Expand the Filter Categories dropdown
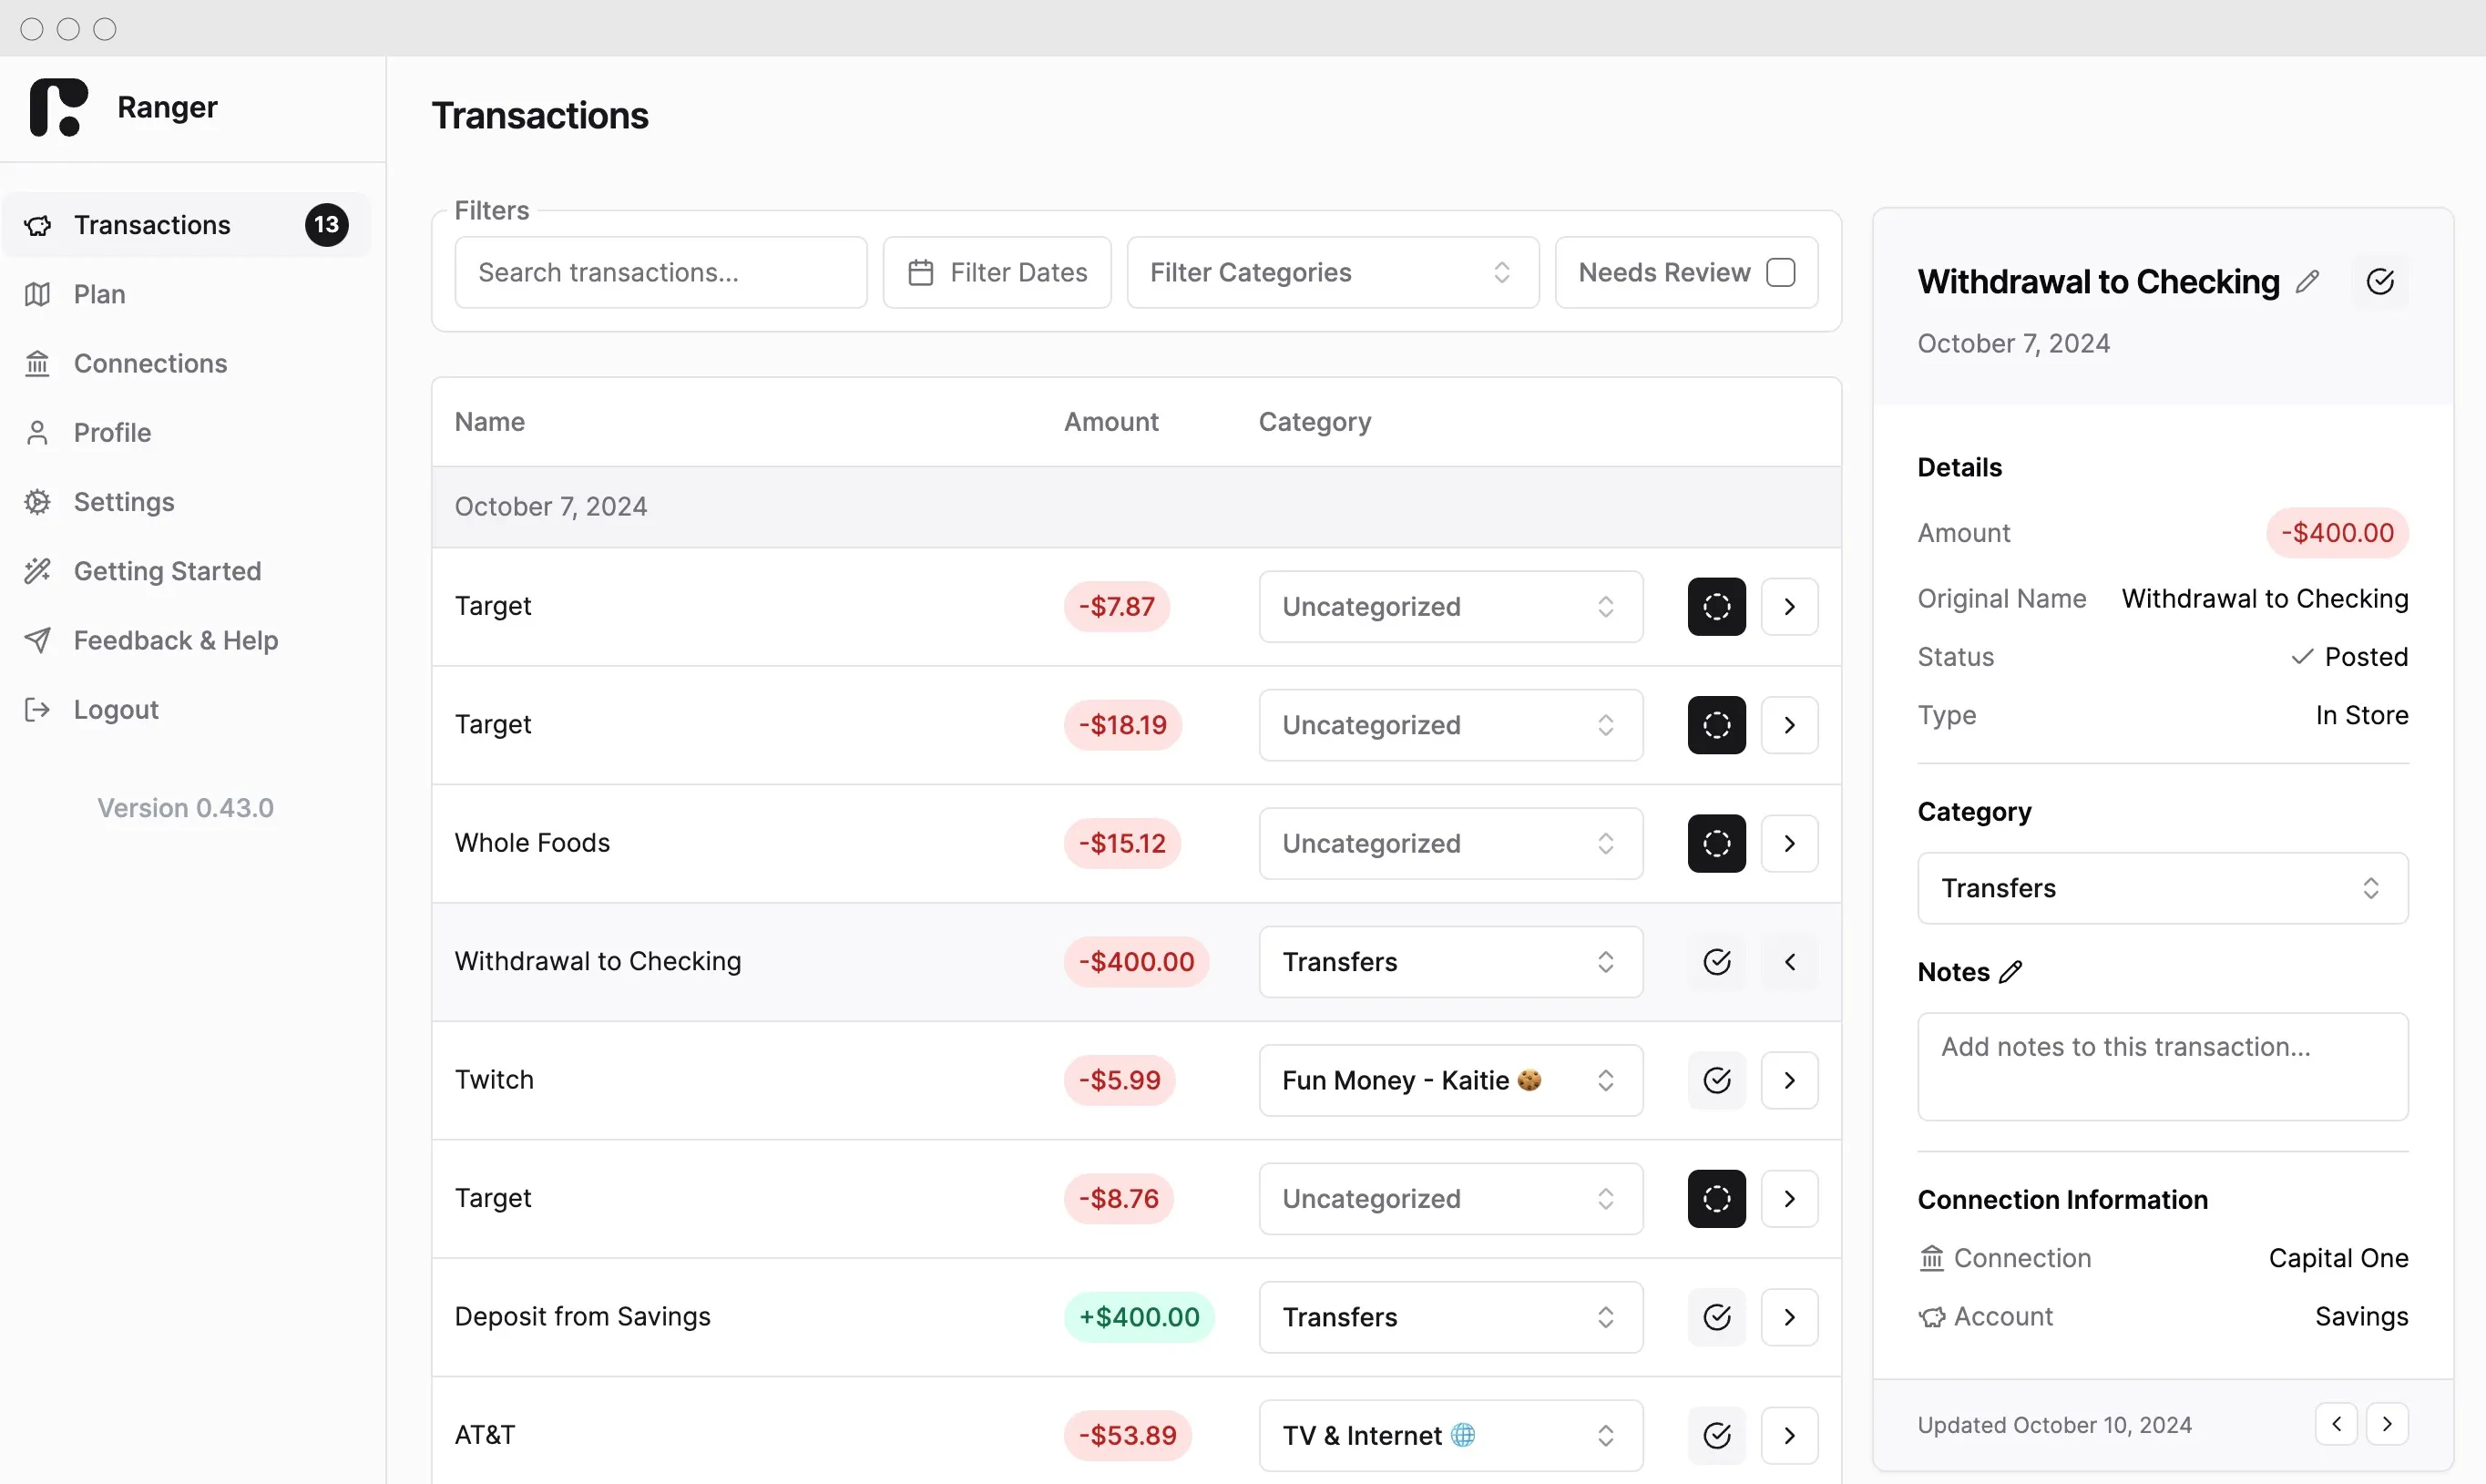 (x=1331, y=272)
